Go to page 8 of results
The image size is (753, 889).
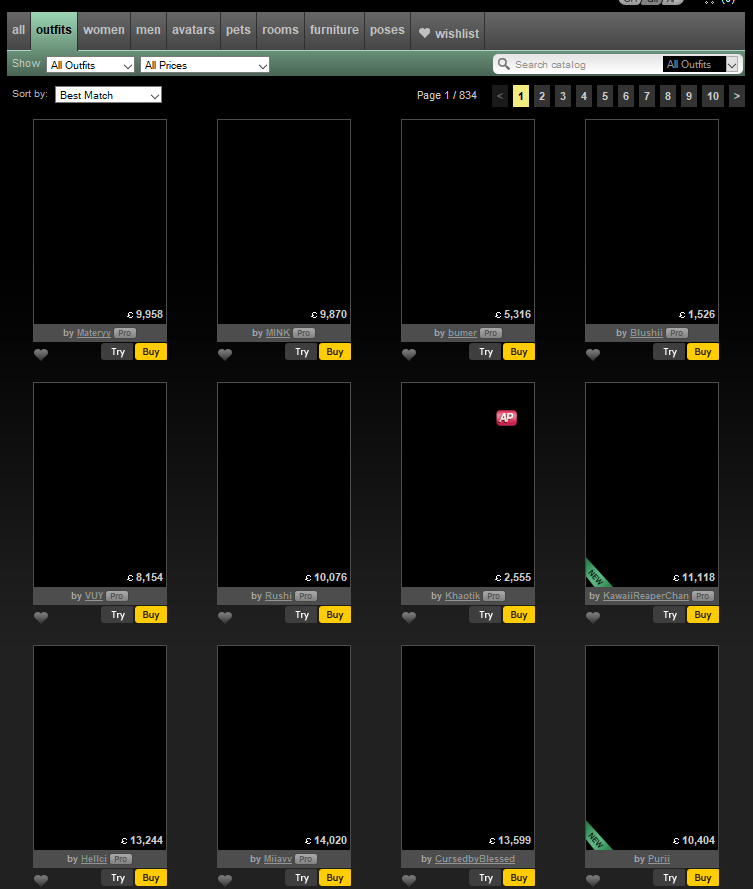(x=667, y=96)
